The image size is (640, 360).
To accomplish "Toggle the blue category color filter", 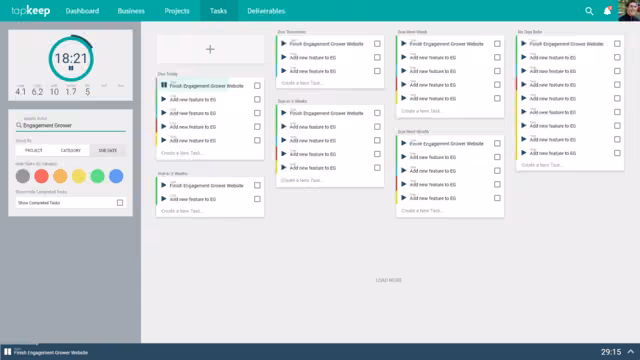I will 116,176.
